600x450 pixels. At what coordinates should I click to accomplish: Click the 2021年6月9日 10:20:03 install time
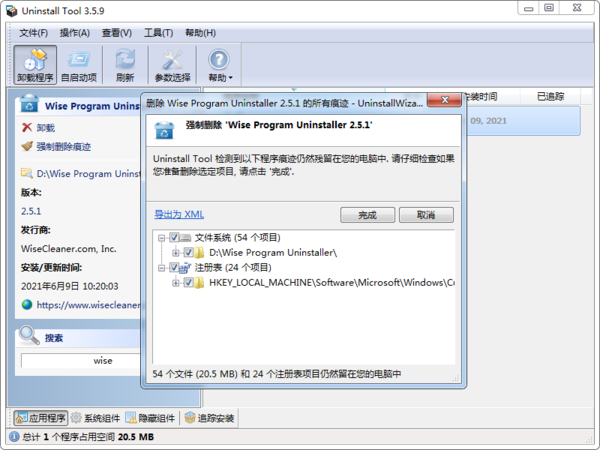[70, 286]
